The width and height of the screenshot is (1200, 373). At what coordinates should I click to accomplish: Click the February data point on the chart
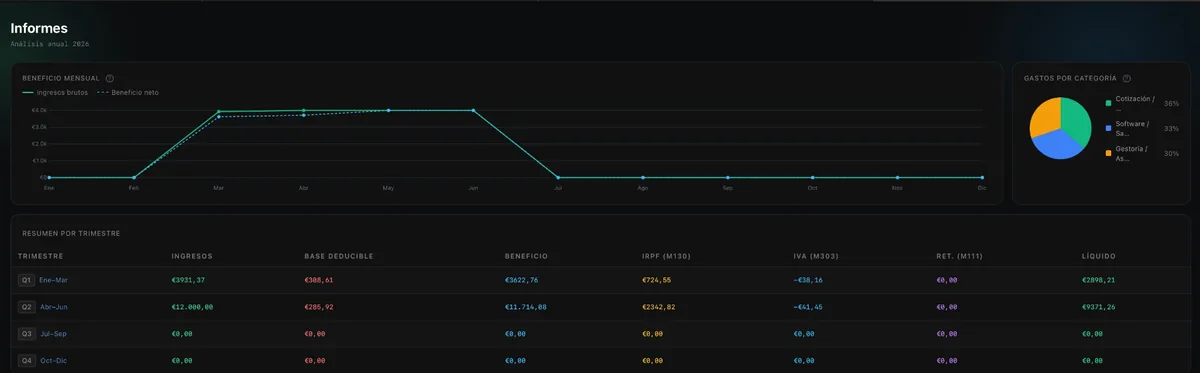(133, 177)
